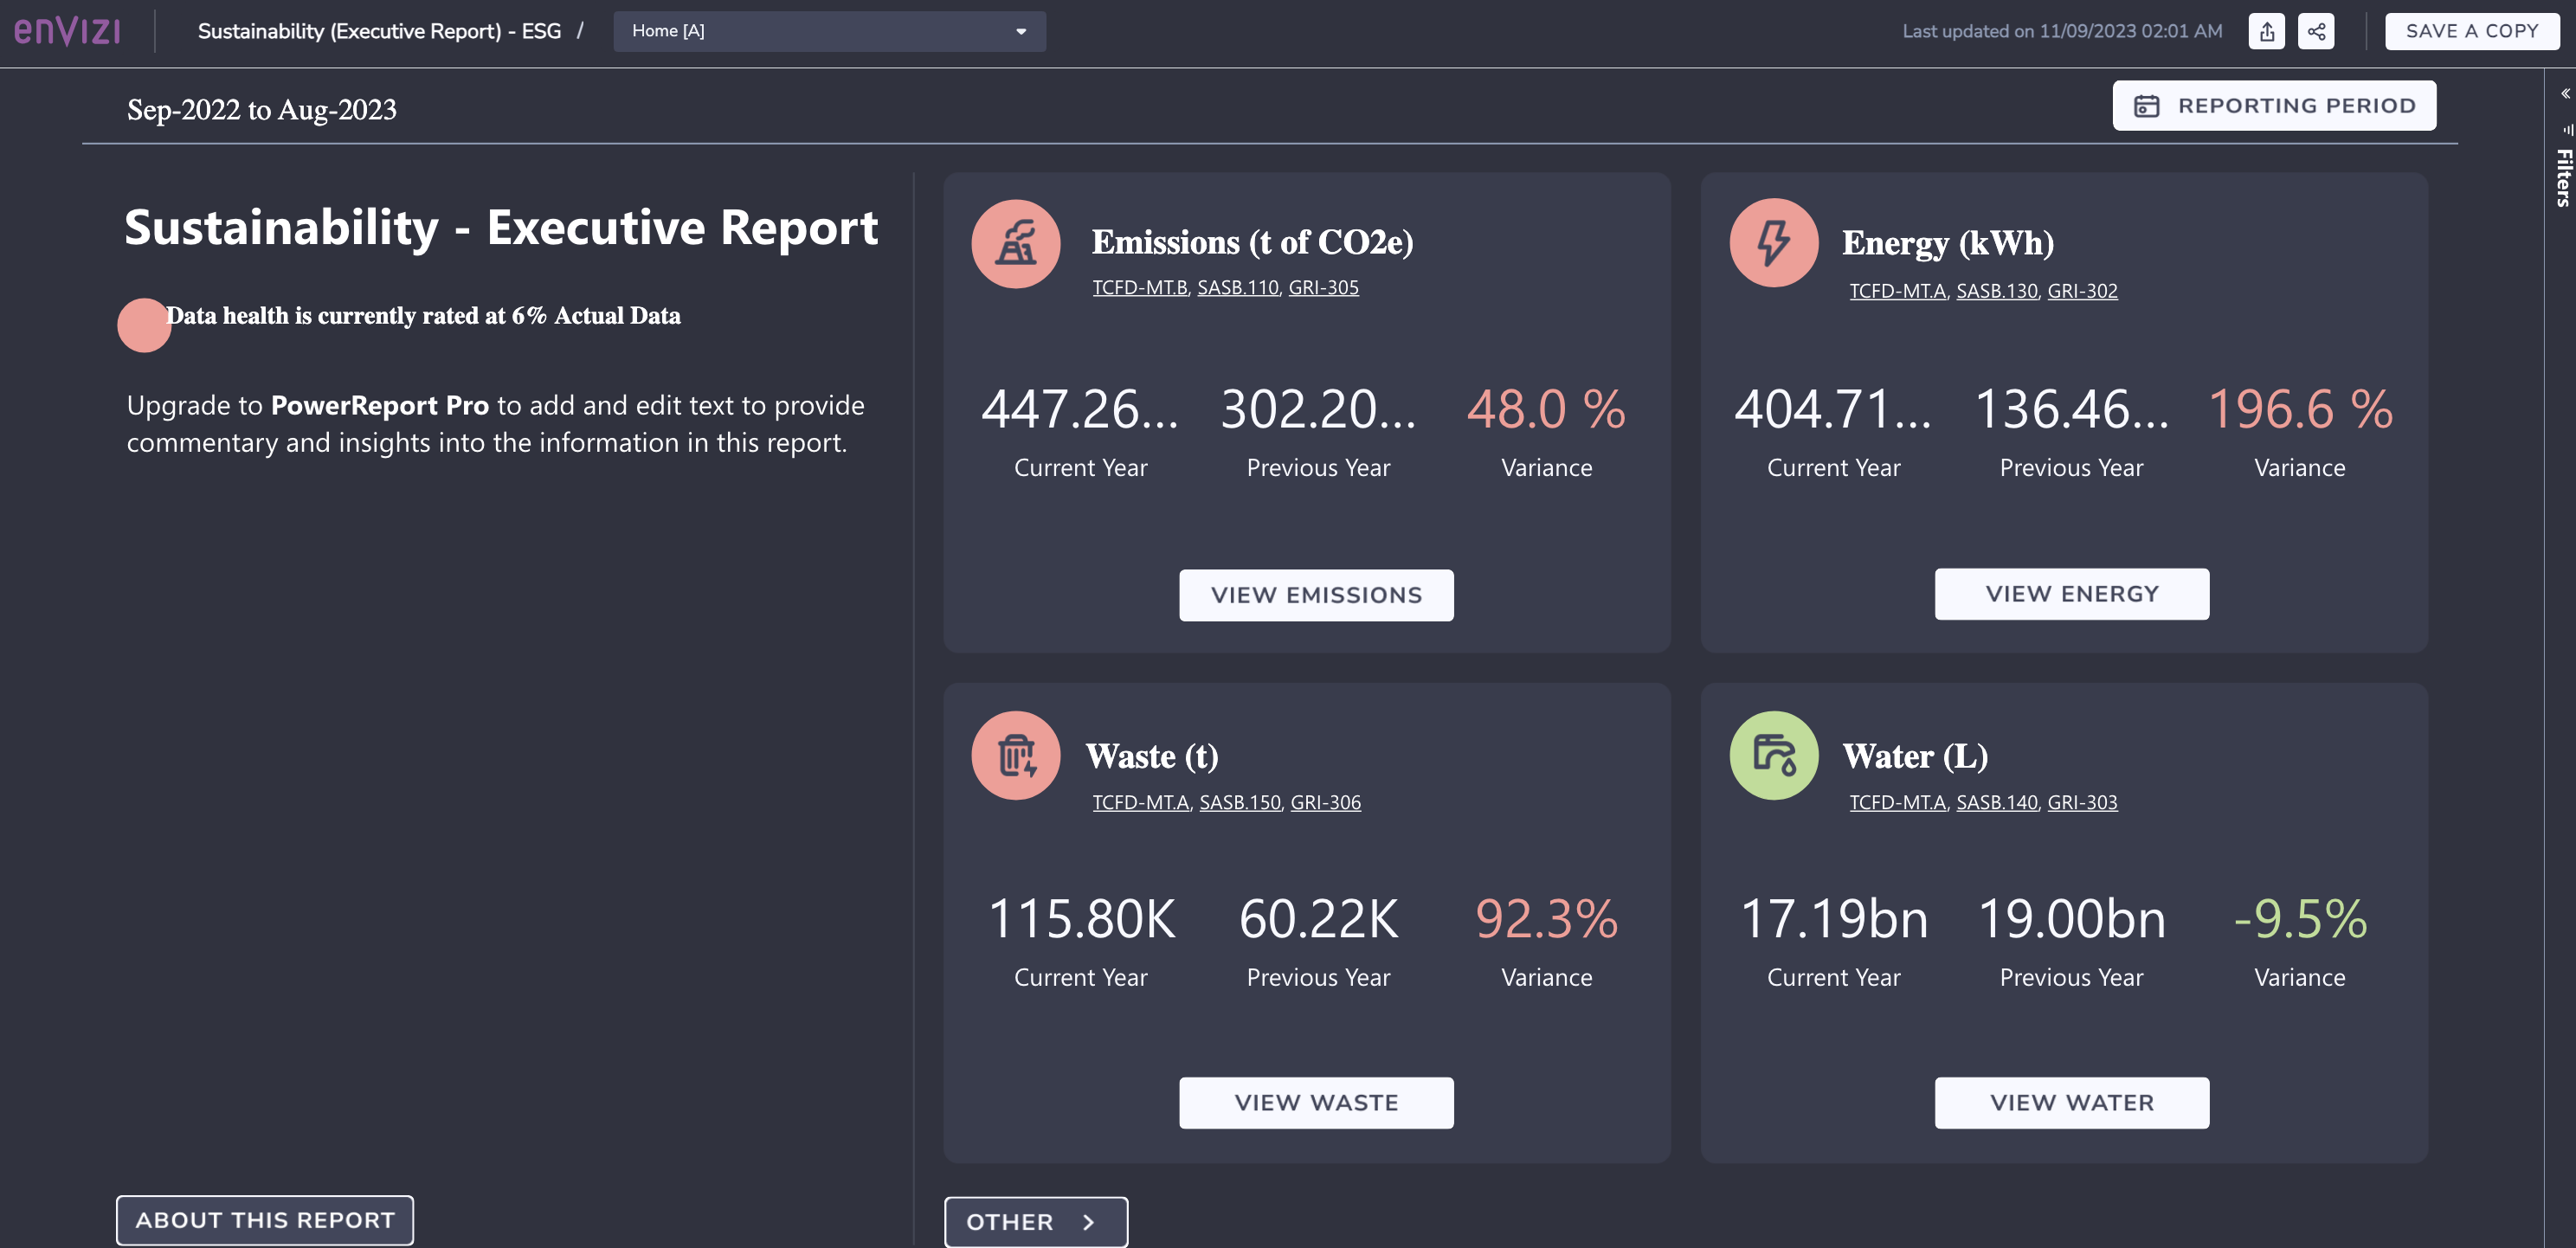The image size is (2576, 1248).
Task: Open SASB.150 link under Waste
Action: 1239,802
